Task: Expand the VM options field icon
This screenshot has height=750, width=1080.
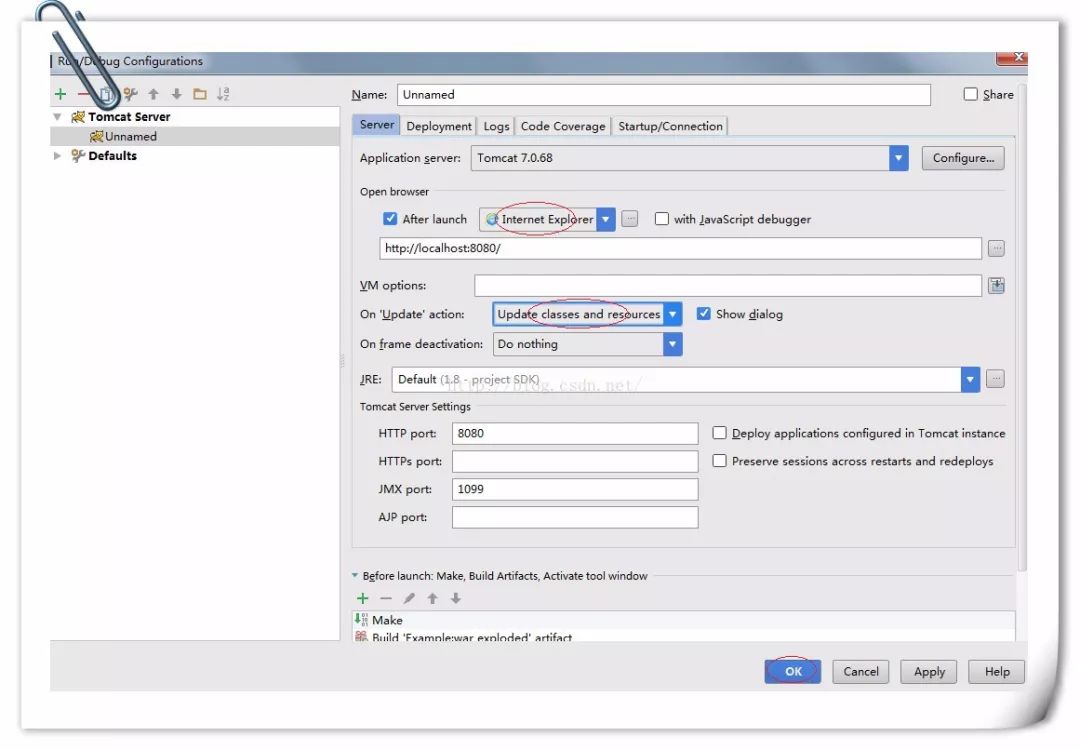Action: pyautogui.click(x=996, y=286)
